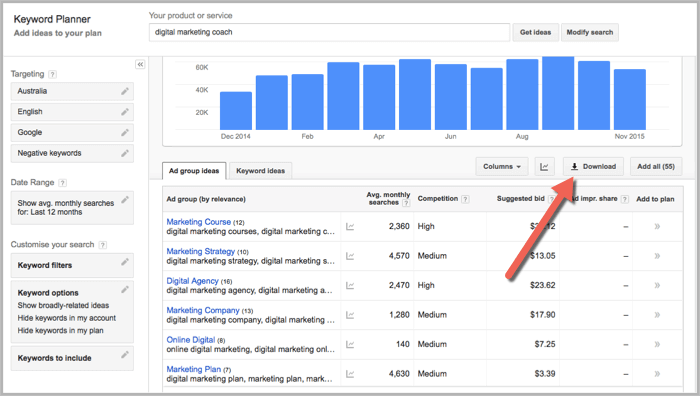Edit the Google network pencil icon
700x396 pixels.
[x=125, y=133]
